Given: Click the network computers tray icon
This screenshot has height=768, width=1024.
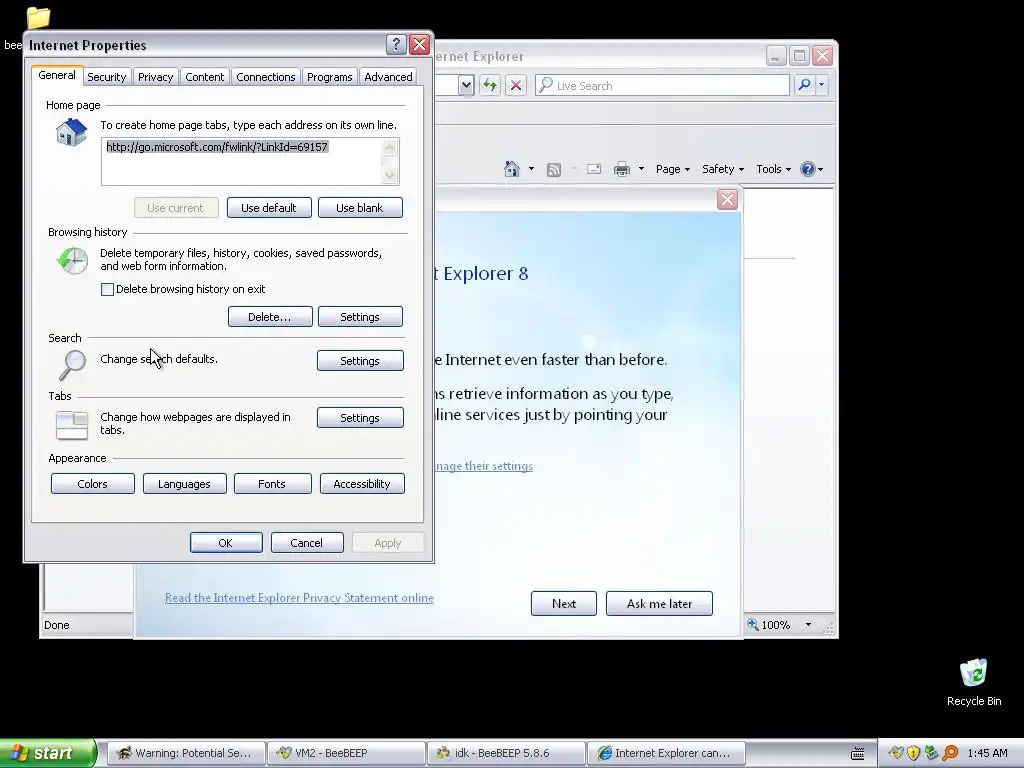Looking at the screenshot, I should click(x=932, y=753).
